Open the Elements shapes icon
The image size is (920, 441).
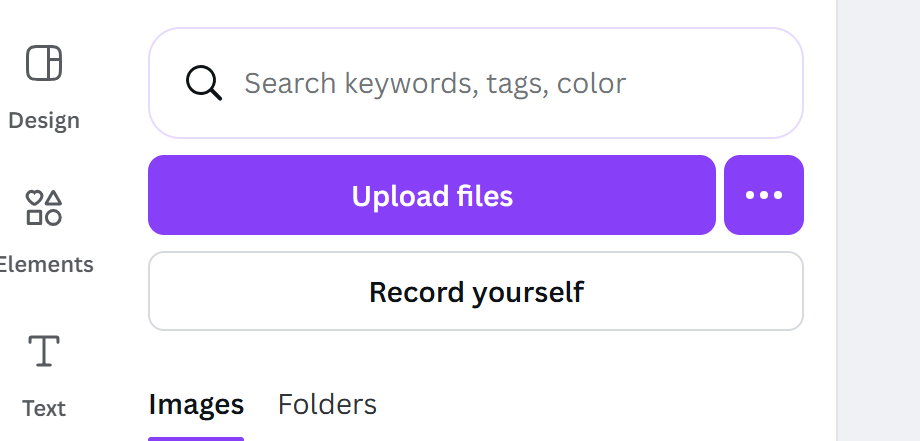click(x=43, y=208)
